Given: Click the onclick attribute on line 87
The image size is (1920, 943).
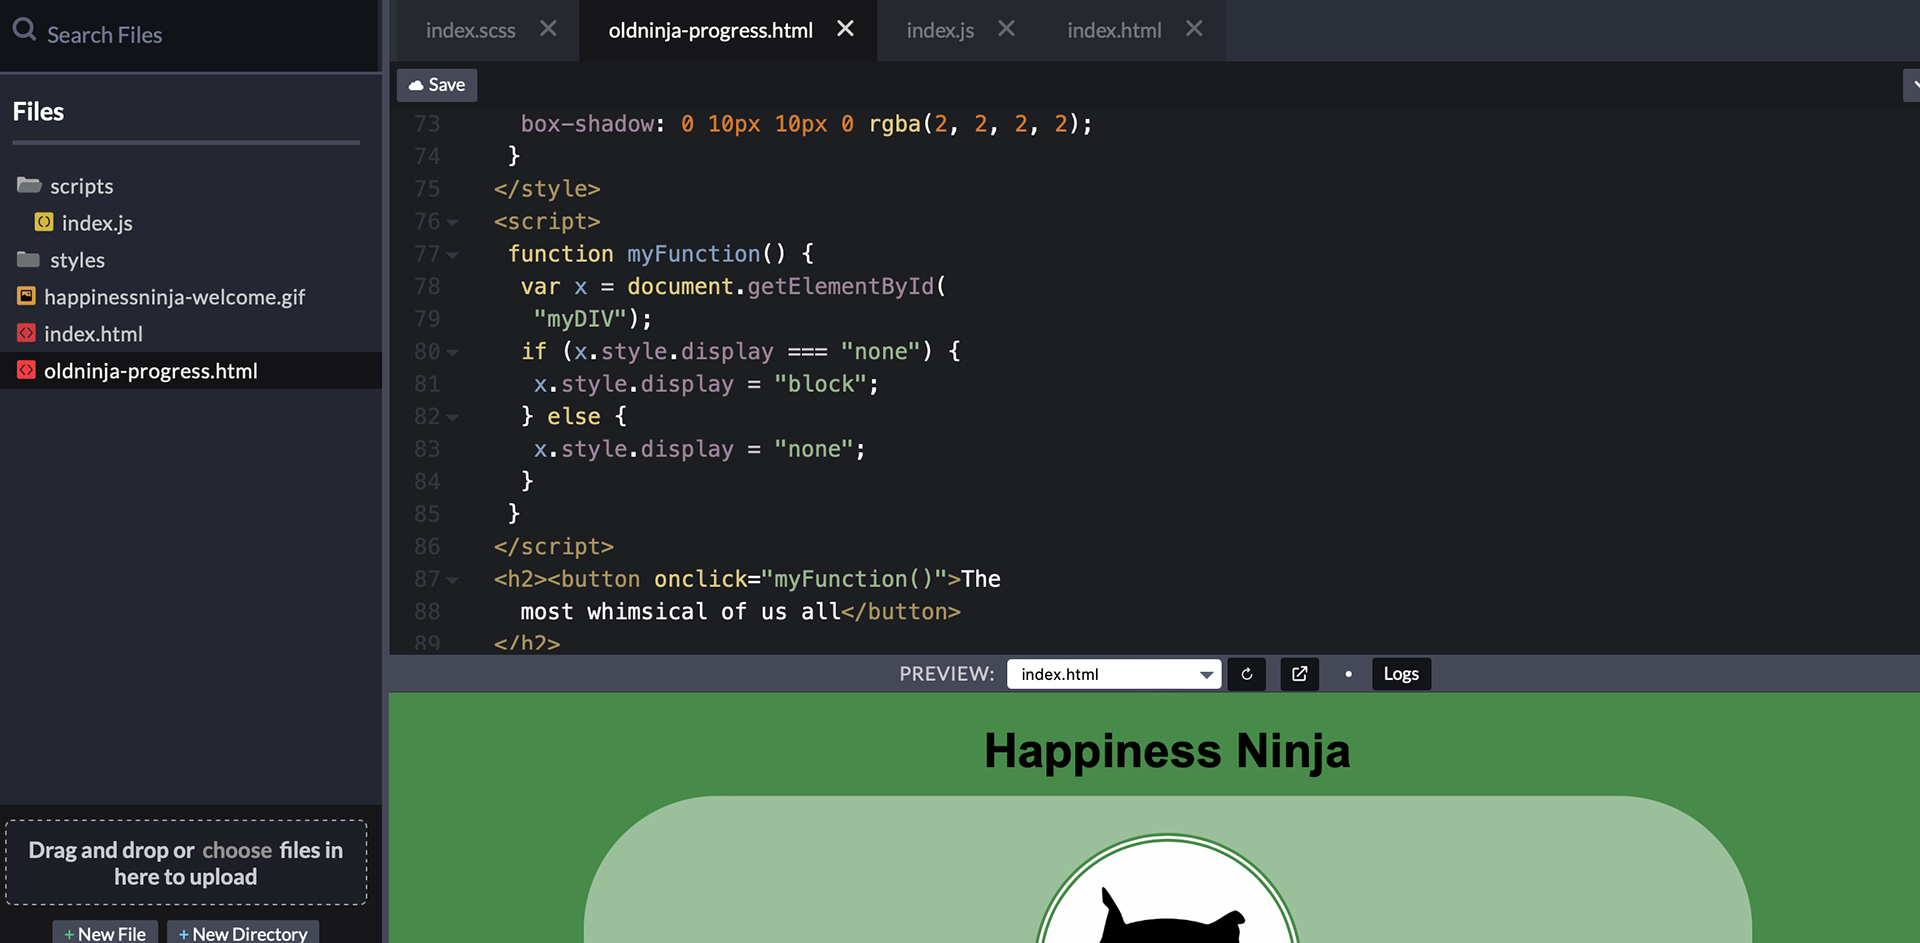Looking at the screenshot, I should (x=700, y=579).
